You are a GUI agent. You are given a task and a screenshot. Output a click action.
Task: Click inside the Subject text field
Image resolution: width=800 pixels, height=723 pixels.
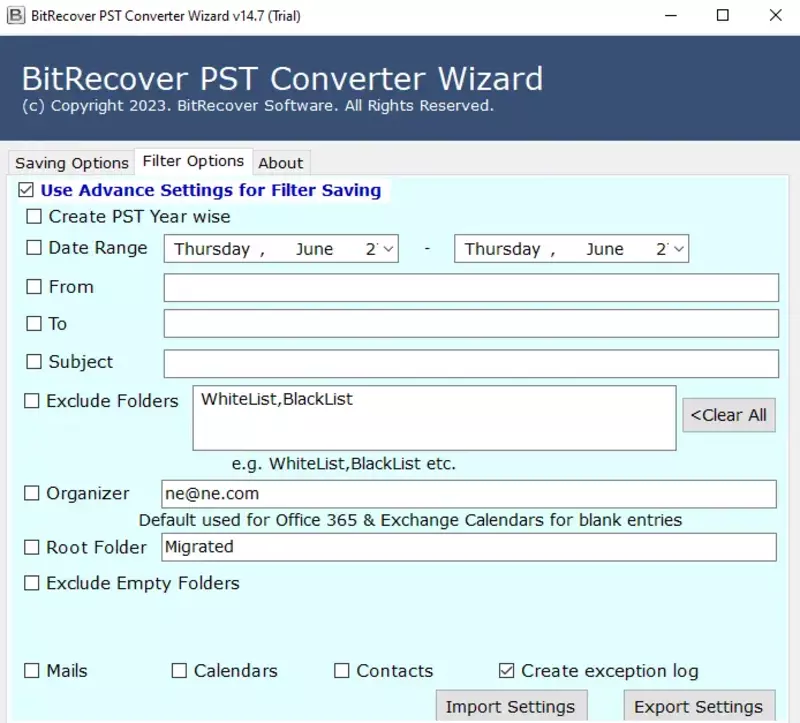pos(471,364)
